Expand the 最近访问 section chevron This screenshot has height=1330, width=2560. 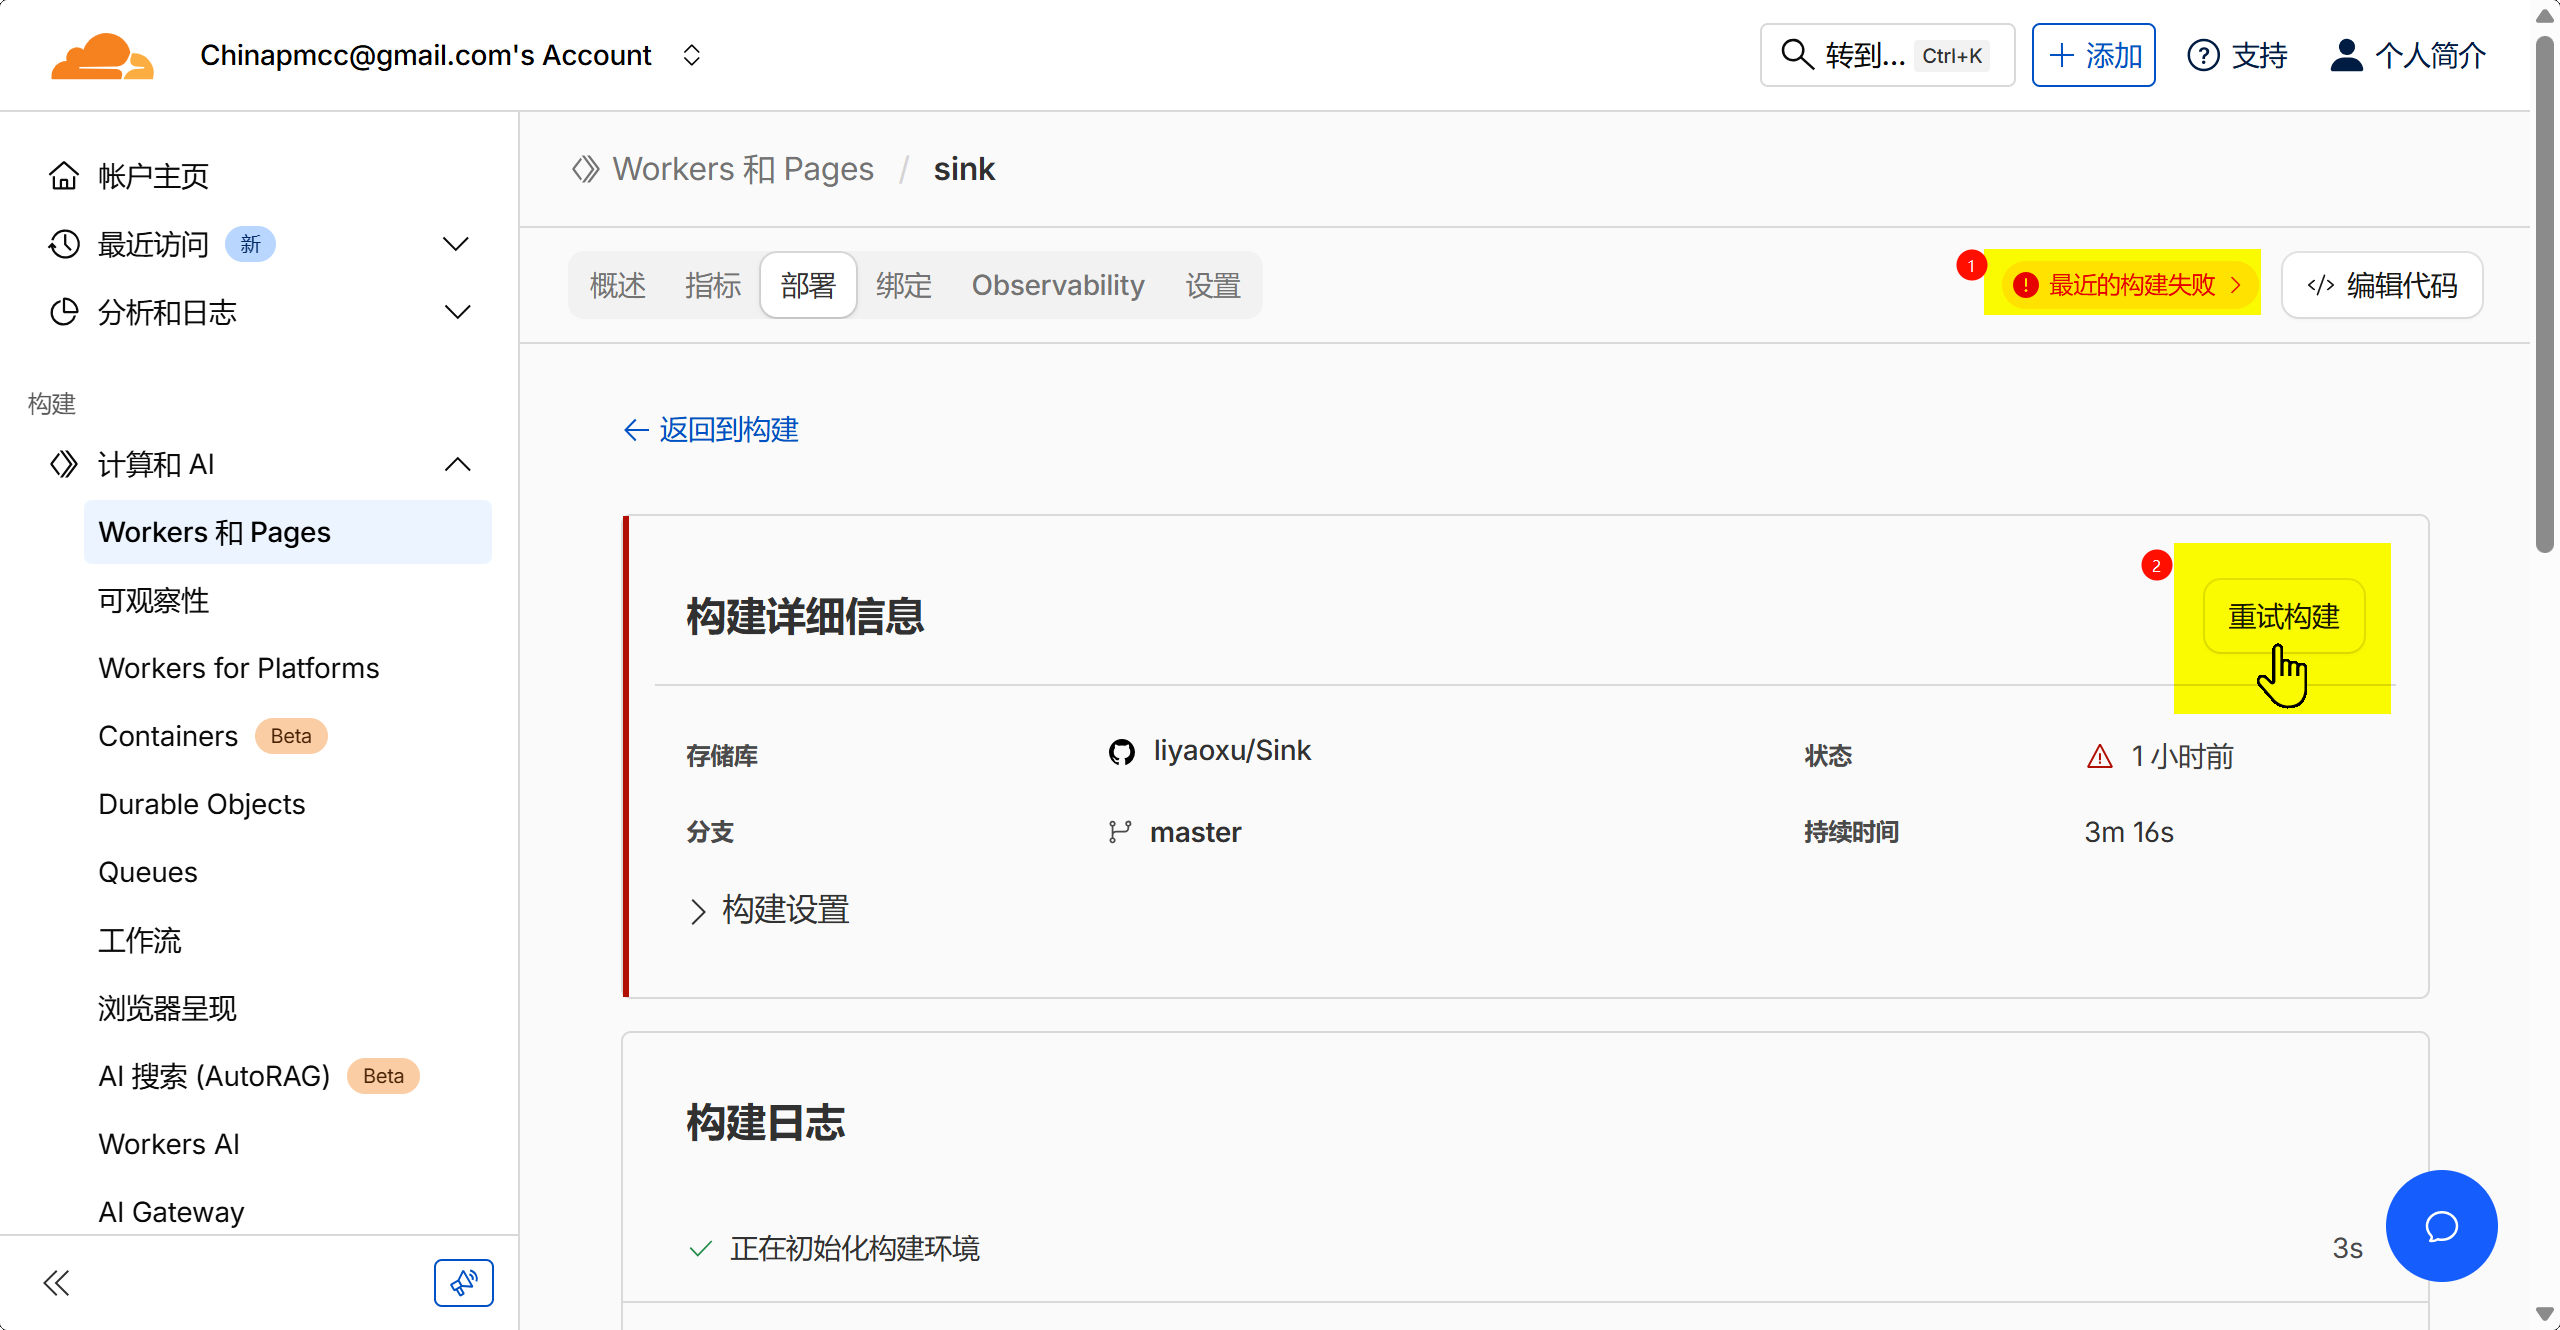(x=456, y=244)
